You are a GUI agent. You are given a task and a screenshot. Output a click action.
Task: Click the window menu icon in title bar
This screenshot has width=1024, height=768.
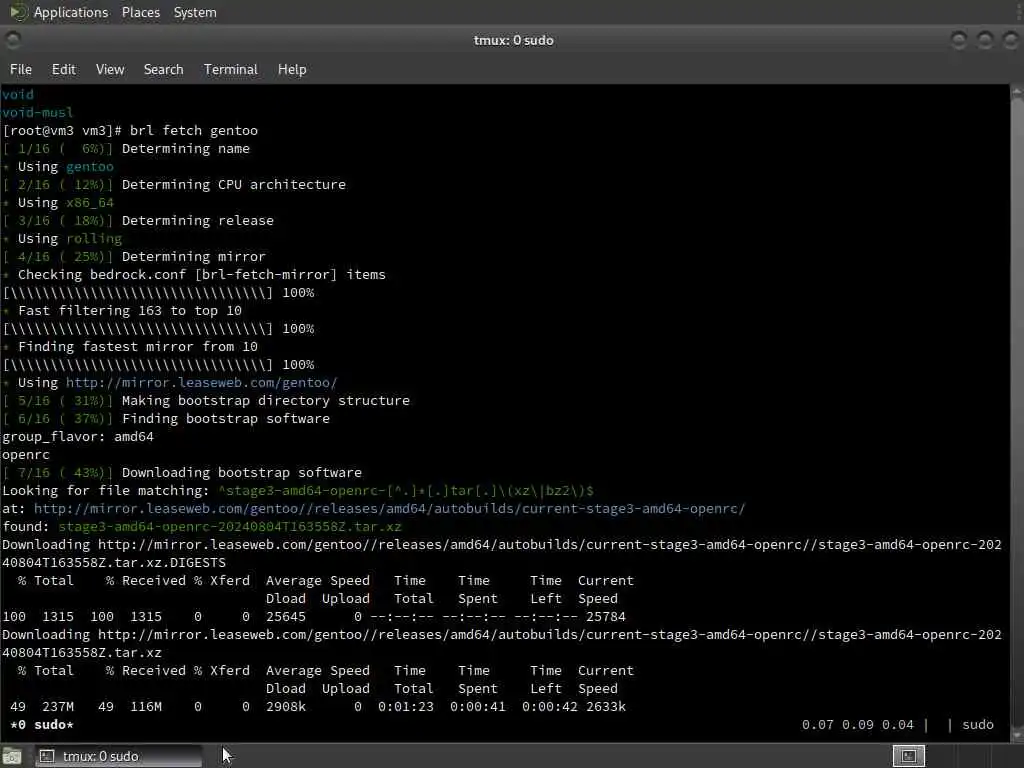tap(12, 40)
